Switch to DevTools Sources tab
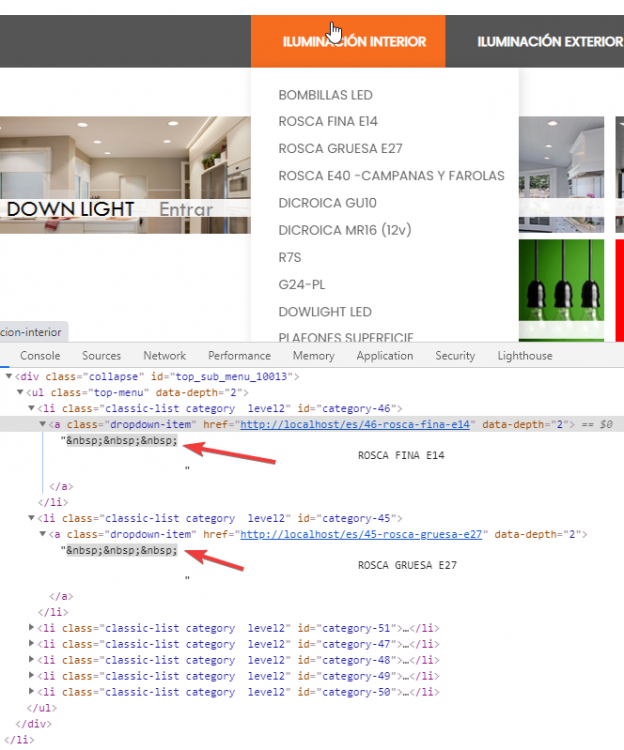Viewport: 624px width, 750px height. (x=101, y=356)
